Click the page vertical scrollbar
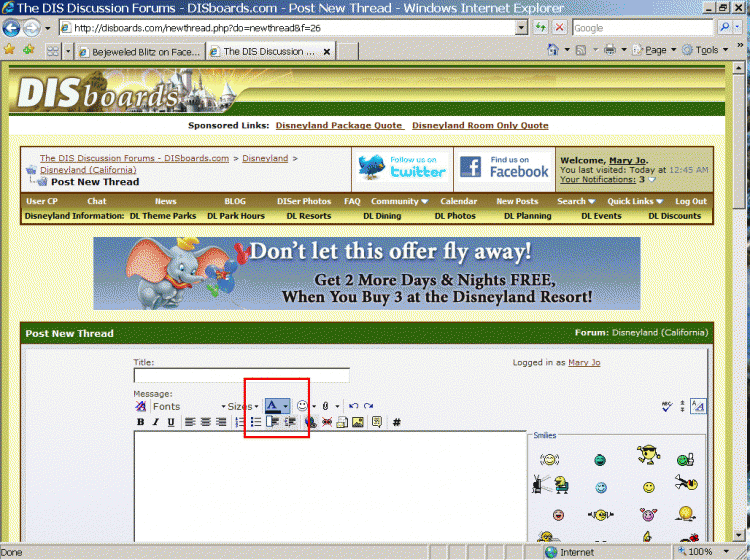750x560 pixels. click(x=738, y=301)
